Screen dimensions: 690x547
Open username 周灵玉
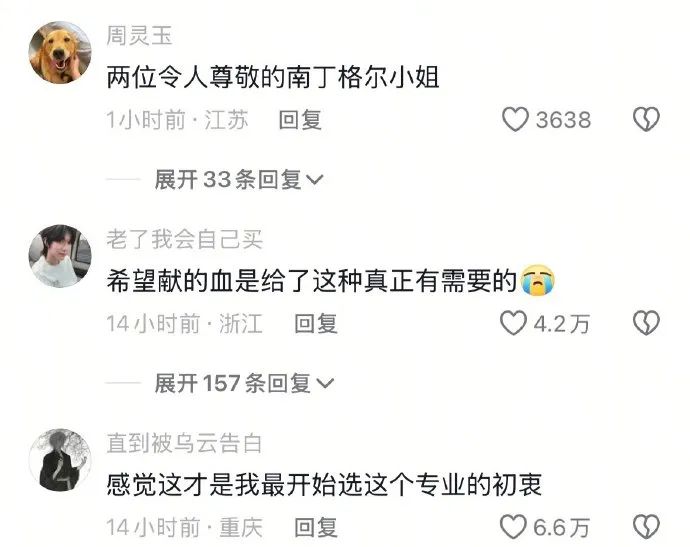[139, 35]
